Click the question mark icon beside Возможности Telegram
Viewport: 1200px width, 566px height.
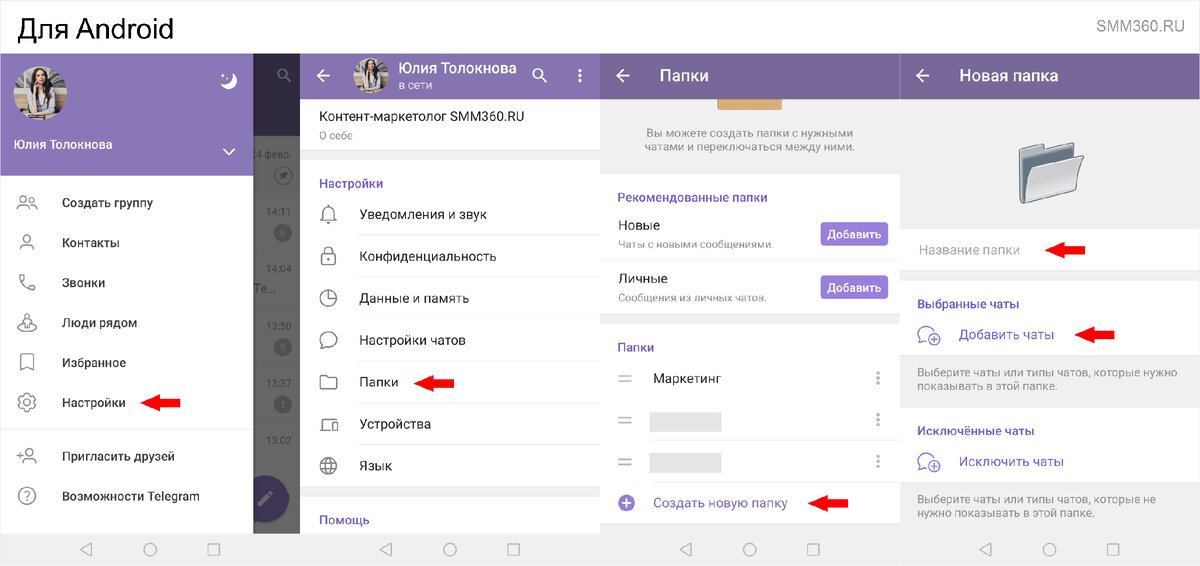coord(27,496)
